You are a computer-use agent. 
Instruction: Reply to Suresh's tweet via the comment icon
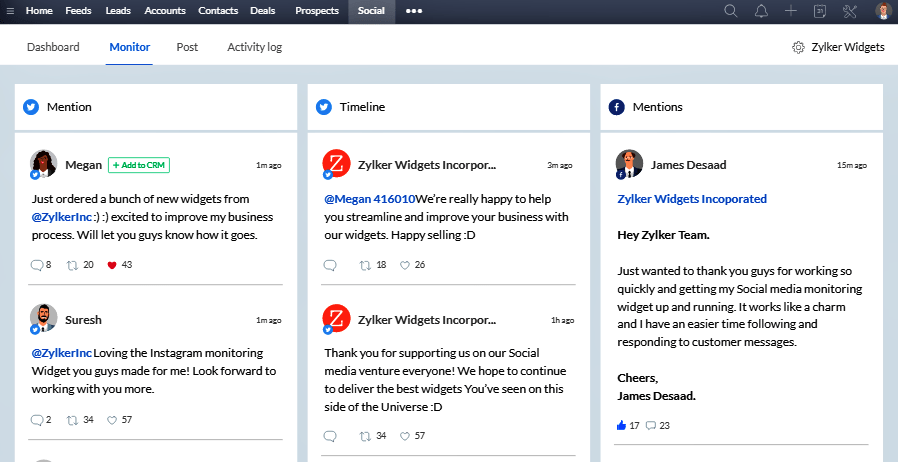click(x=37, y=420)
